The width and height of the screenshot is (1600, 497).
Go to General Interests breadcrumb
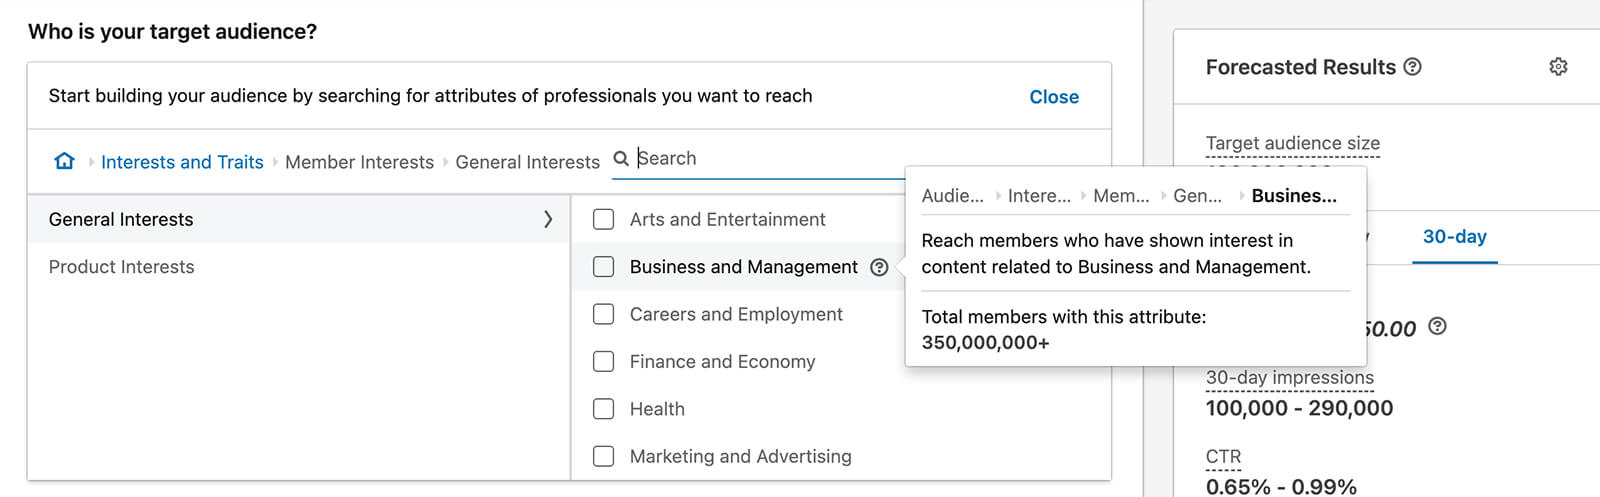[527, 162]
